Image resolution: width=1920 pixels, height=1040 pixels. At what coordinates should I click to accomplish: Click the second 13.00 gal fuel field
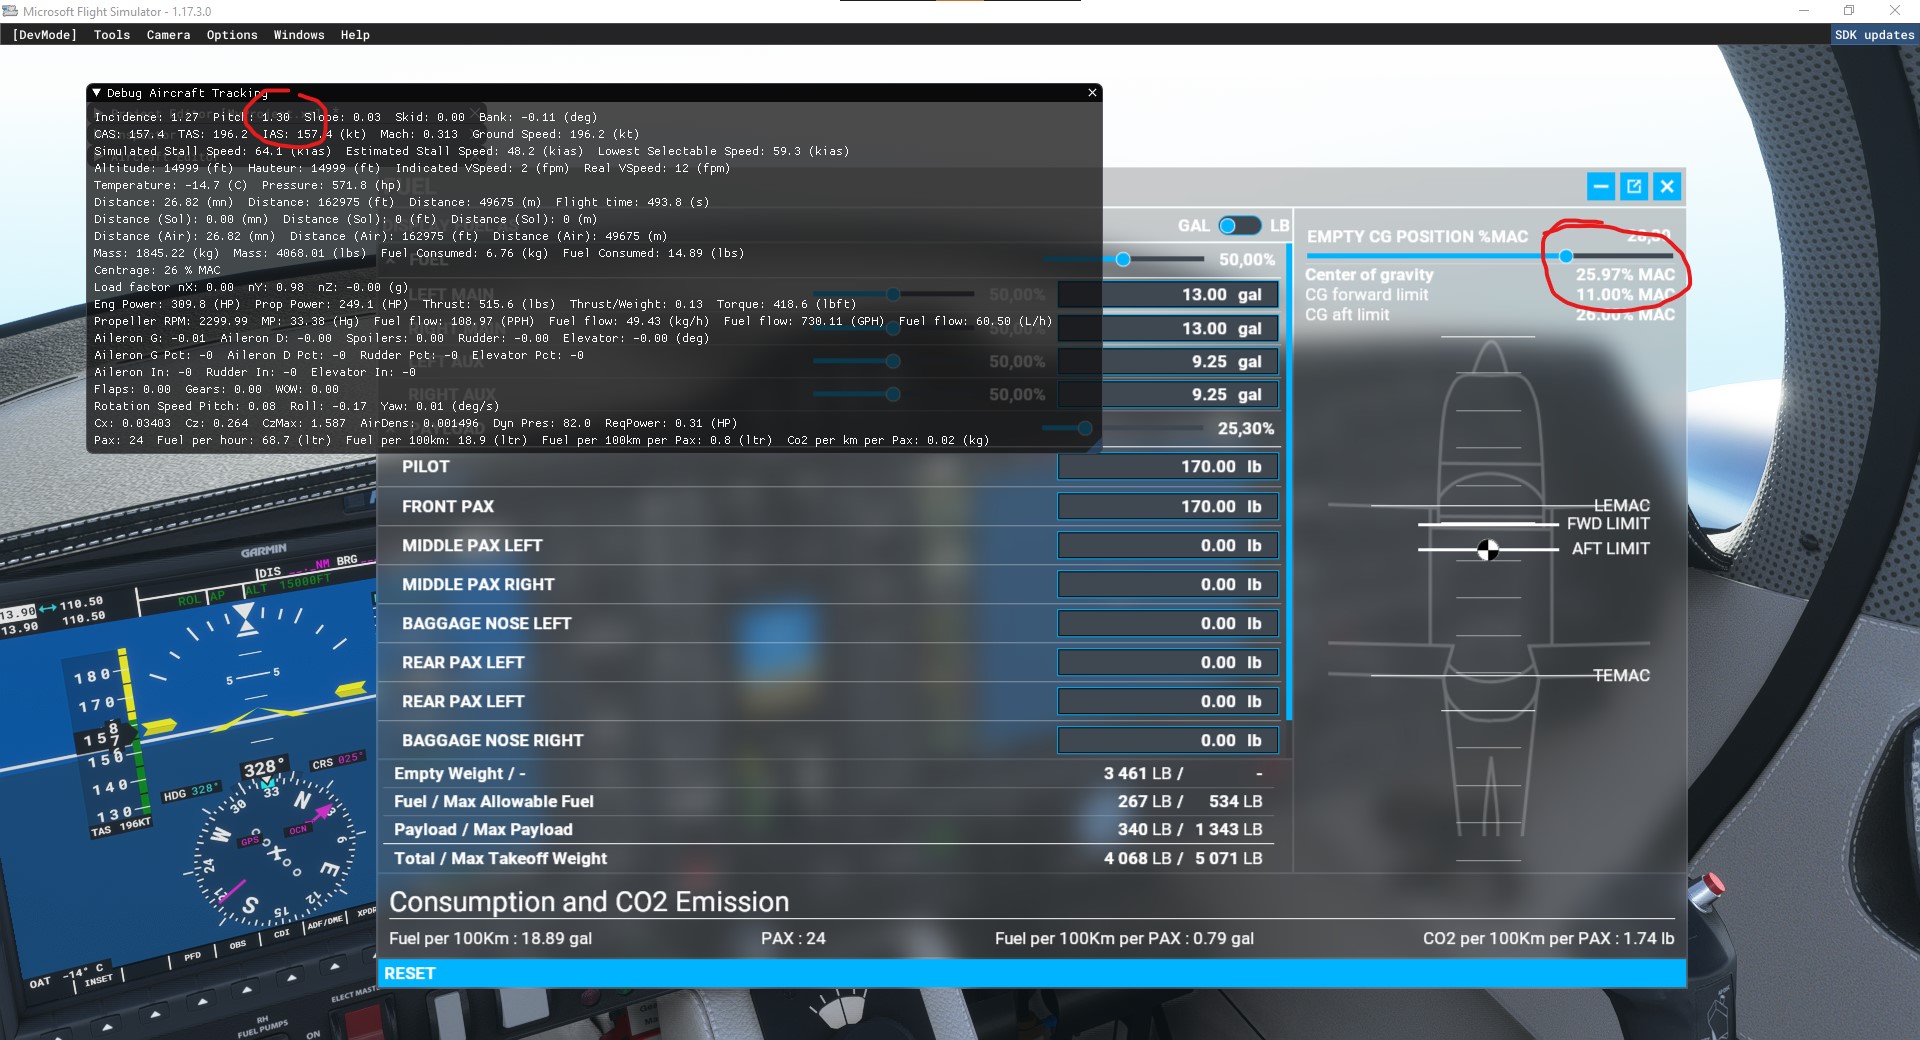[1167, 329]
